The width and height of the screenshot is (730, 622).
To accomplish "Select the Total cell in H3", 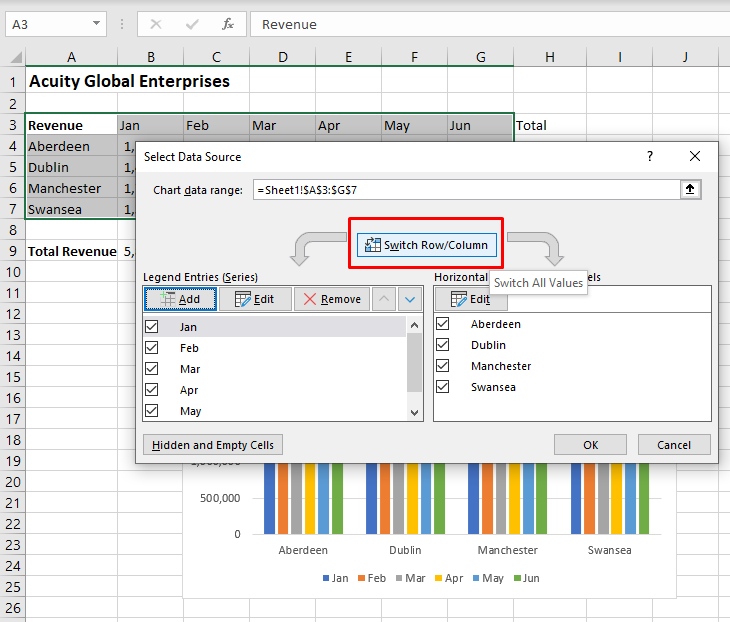I will [x=550, y=125].
